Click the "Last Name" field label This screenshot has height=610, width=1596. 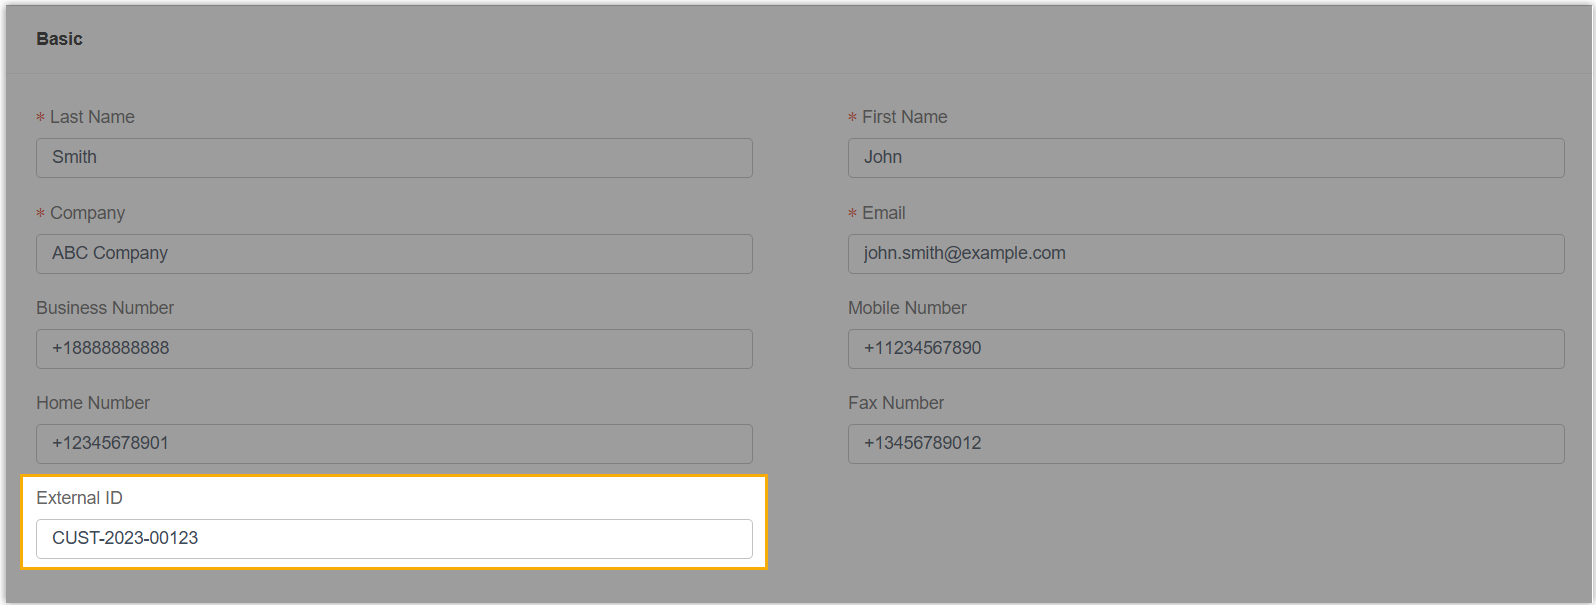click(x=92, y=117)
